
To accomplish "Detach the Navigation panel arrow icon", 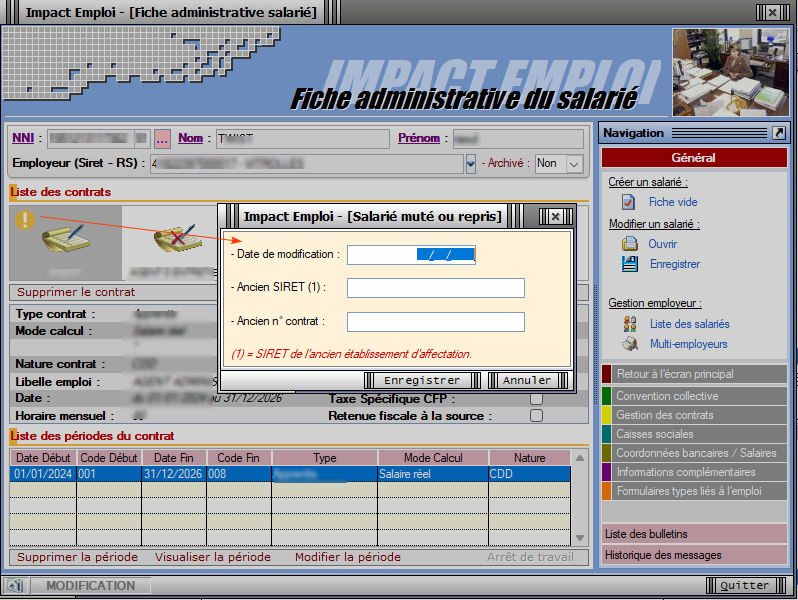I will click(779, 133).
